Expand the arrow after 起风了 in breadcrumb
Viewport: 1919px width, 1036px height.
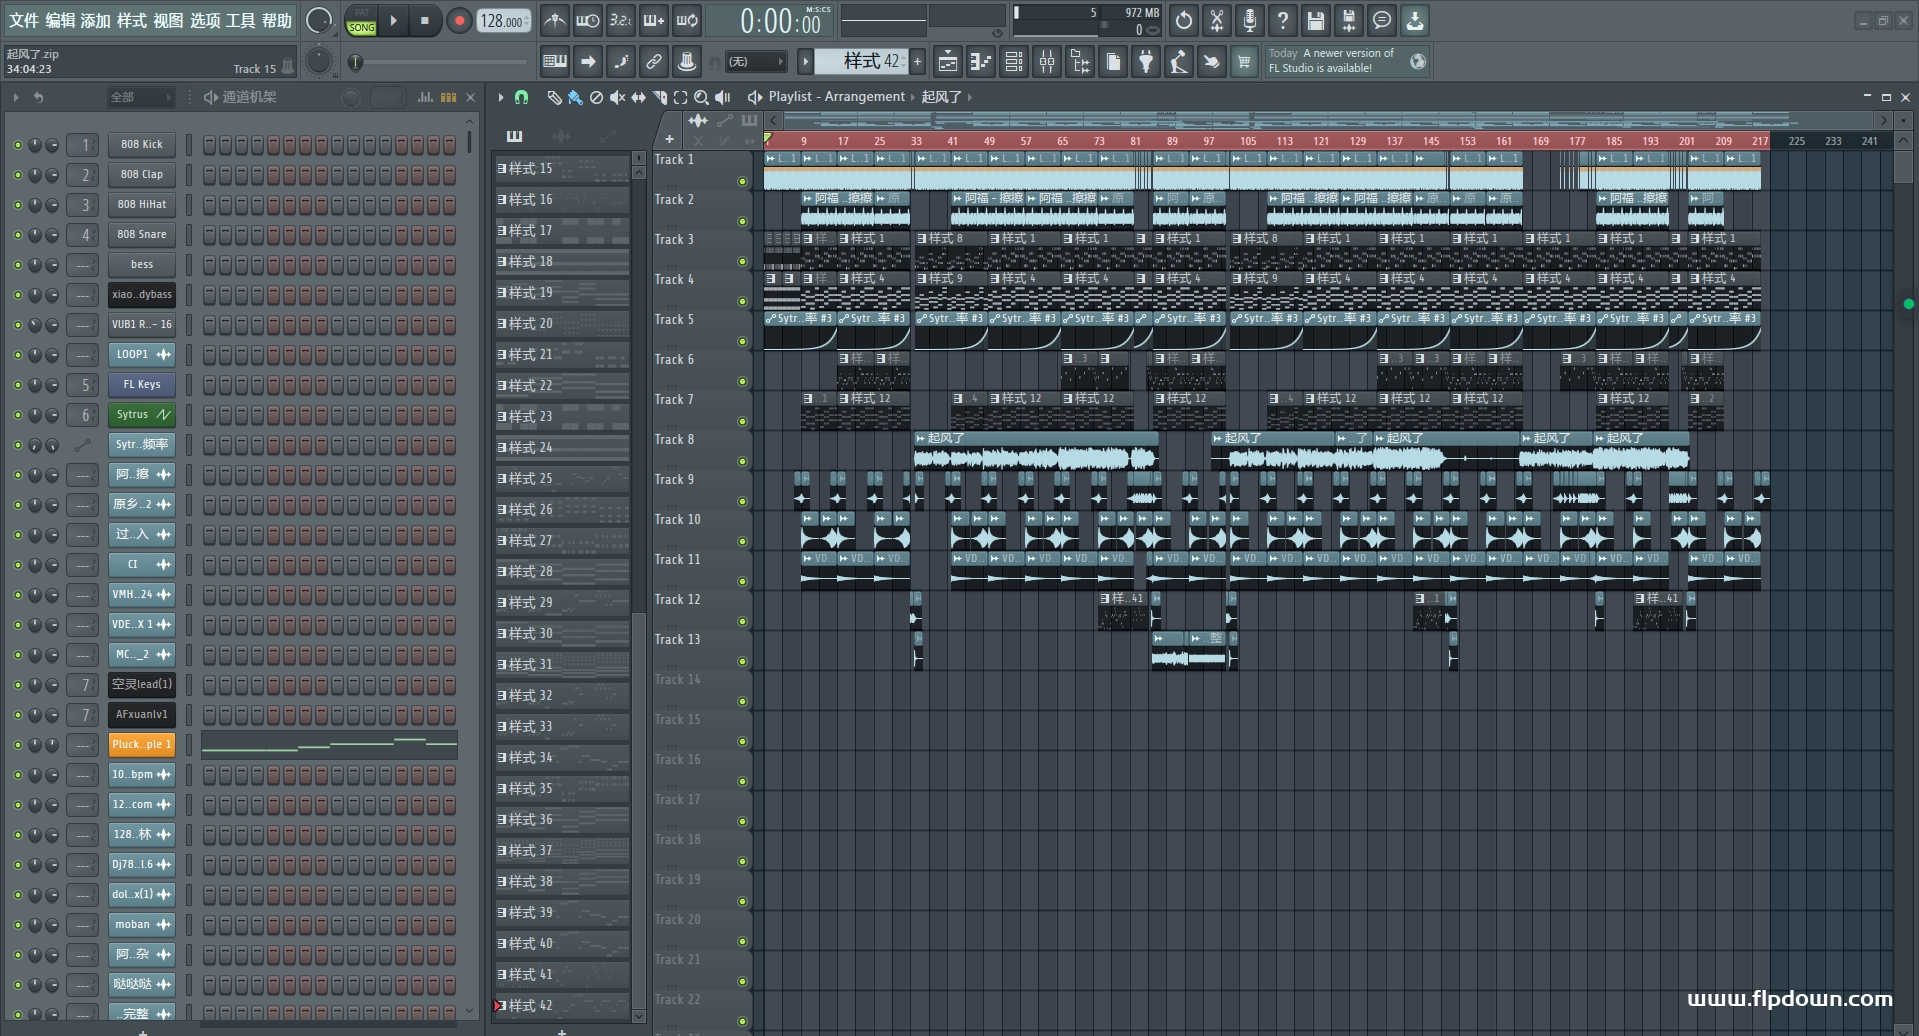969,97
